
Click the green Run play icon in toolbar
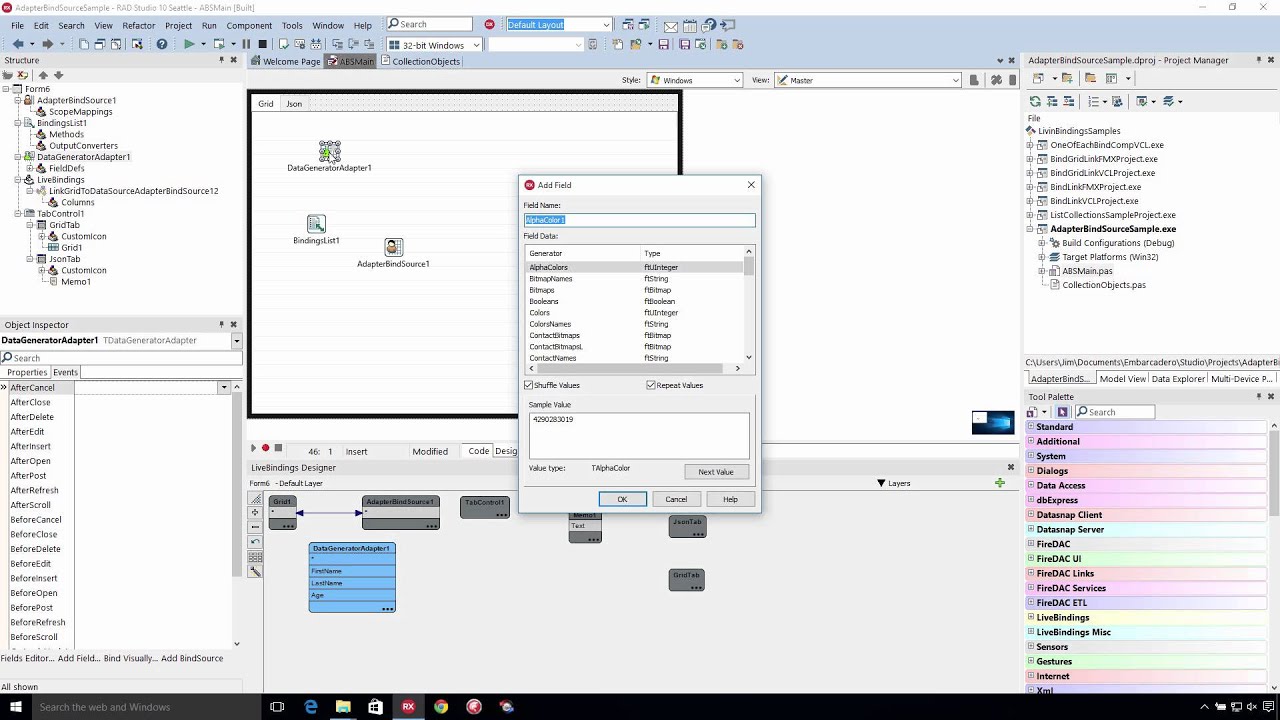pyautogui.click(x=189, y=44)
